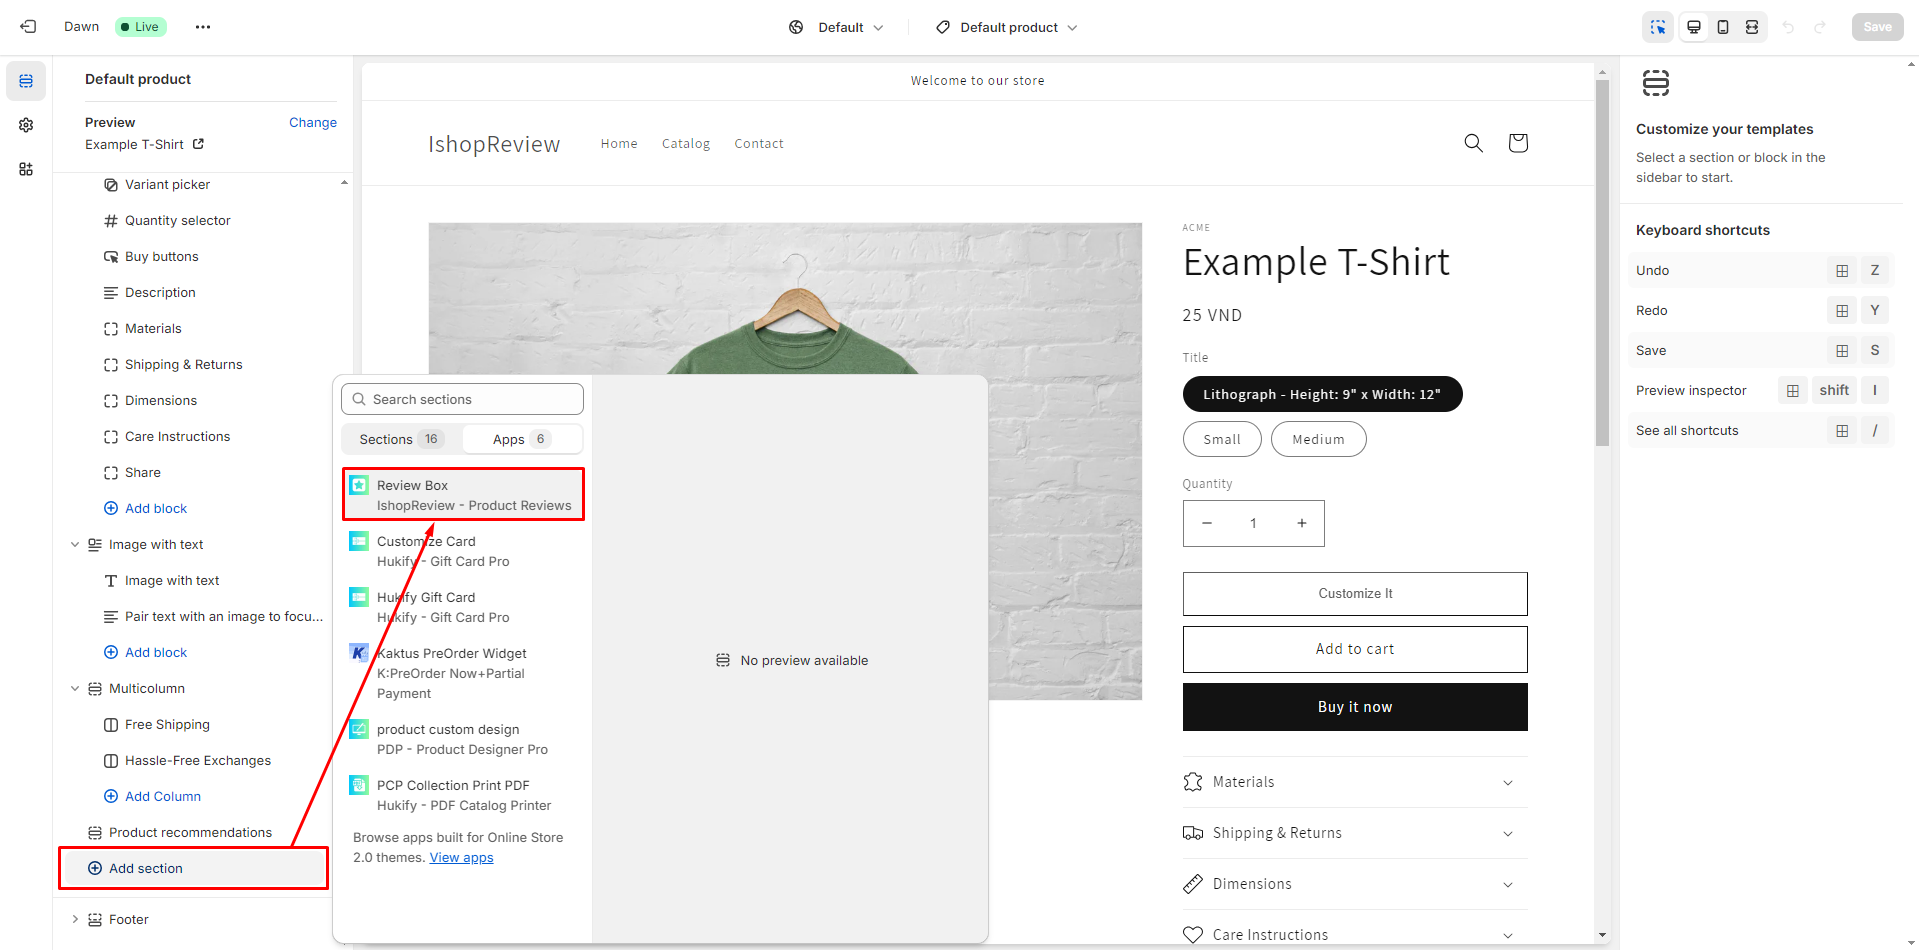This screenshot has width=1919, height=950.
Task: Click product custom design app icon
Action: tap(359, 729)
